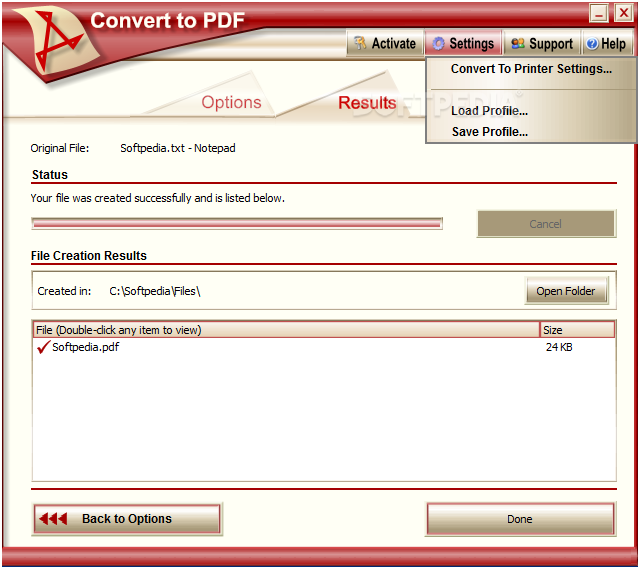Close the Convert to PDF window
The image size is (638, 567).
pos(623,13)
